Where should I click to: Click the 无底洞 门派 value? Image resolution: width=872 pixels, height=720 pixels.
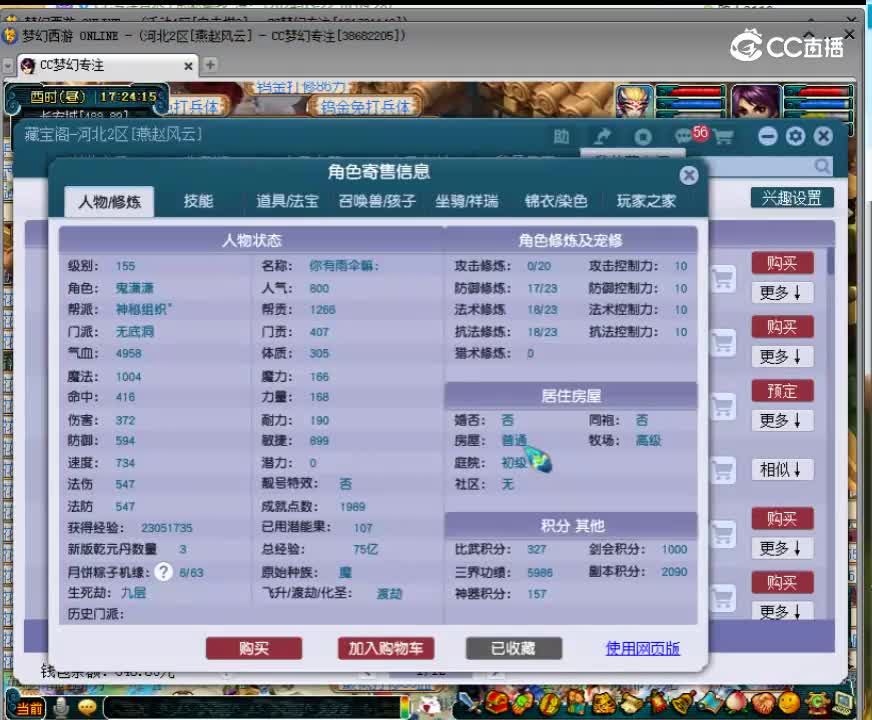[x=135, y=332]
